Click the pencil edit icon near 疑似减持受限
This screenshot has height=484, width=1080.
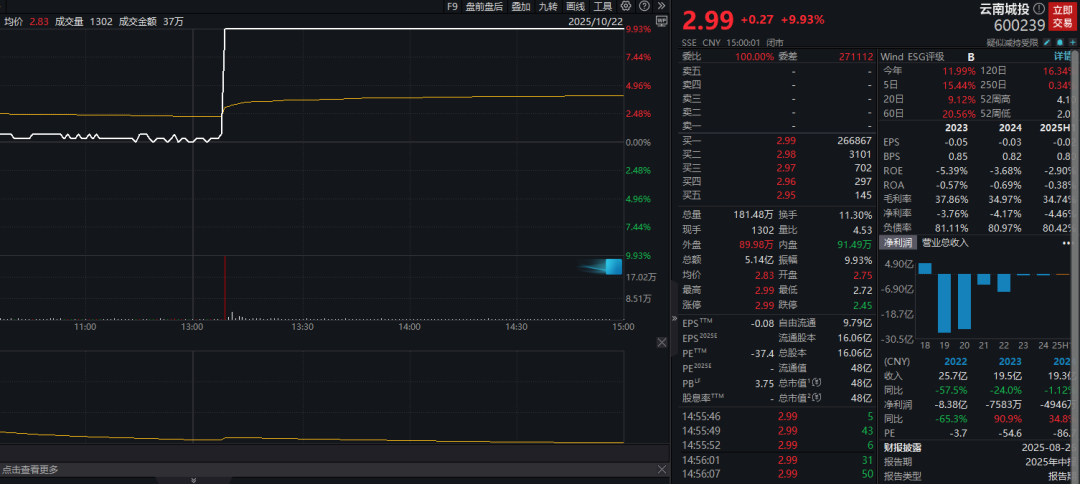(1048, 43)
